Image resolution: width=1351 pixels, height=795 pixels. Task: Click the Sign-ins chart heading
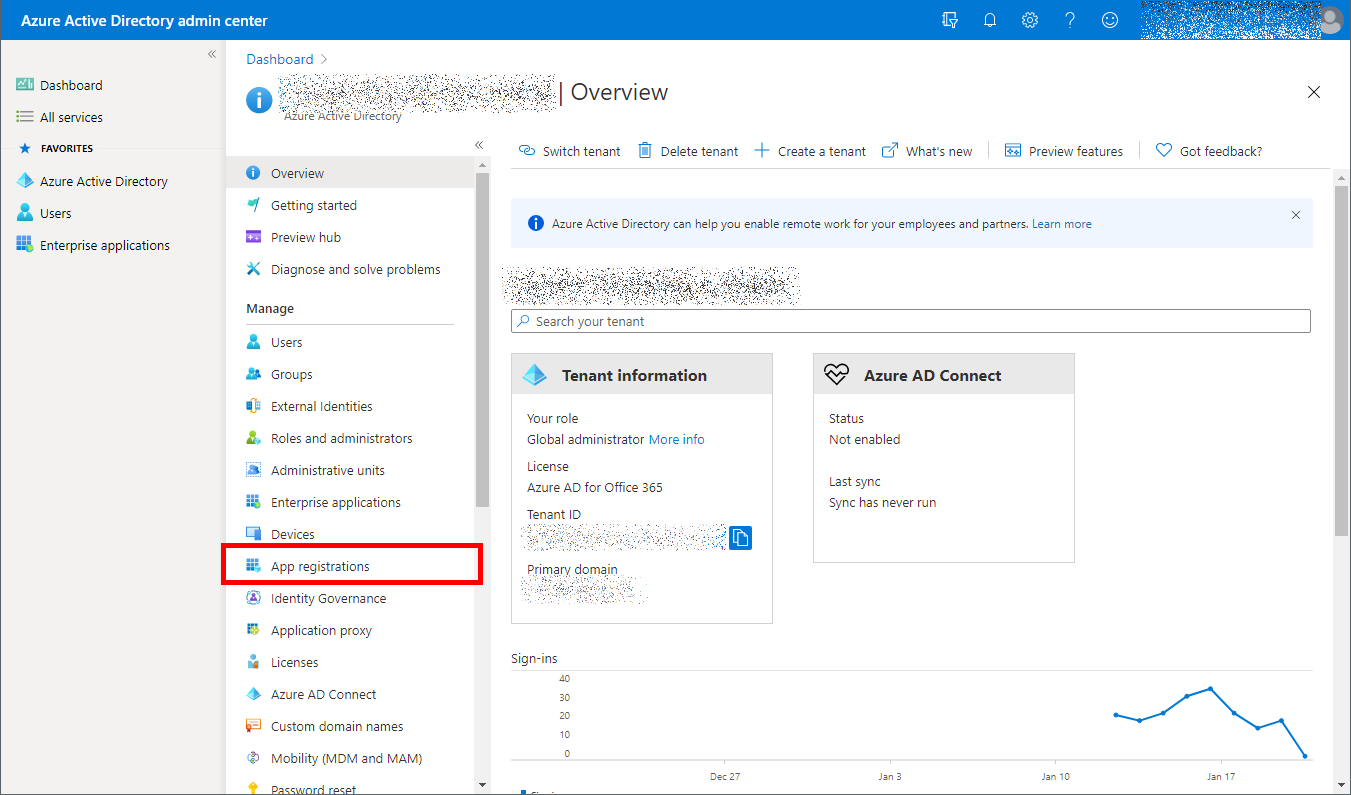(534, 658)
